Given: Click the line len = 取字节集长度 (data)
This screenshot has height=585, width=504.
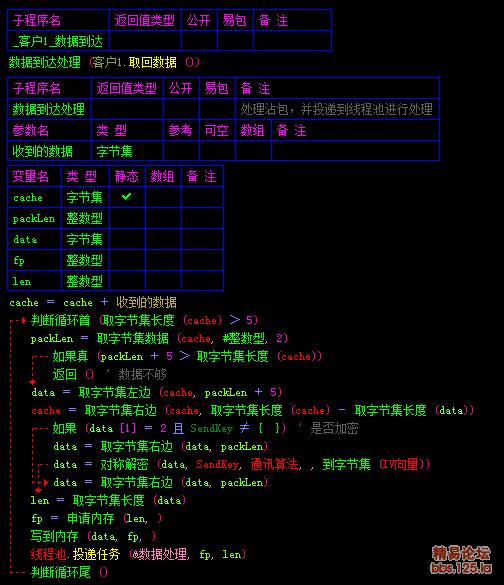Looking at the screenshot, I should click(108, 500).
